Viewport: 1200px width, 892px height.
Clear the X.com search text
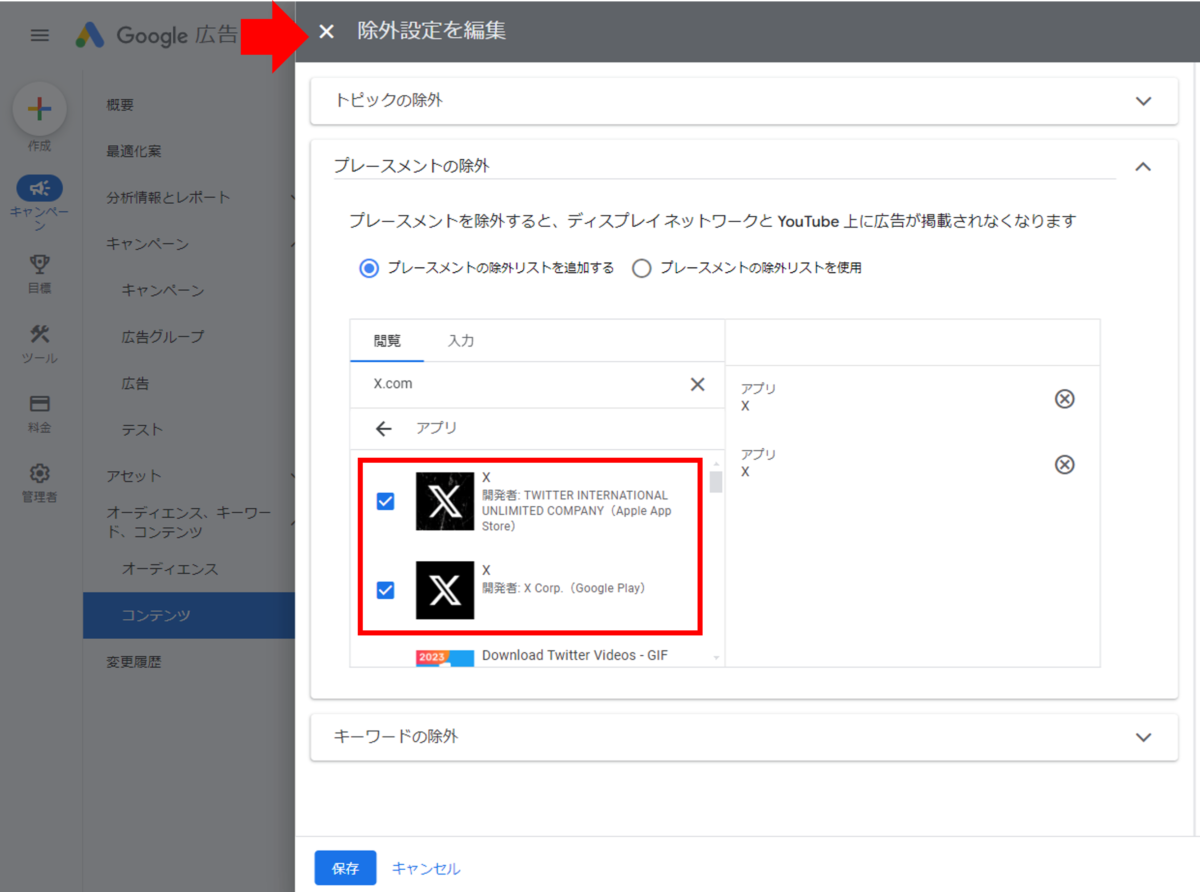tap(698, 384)
